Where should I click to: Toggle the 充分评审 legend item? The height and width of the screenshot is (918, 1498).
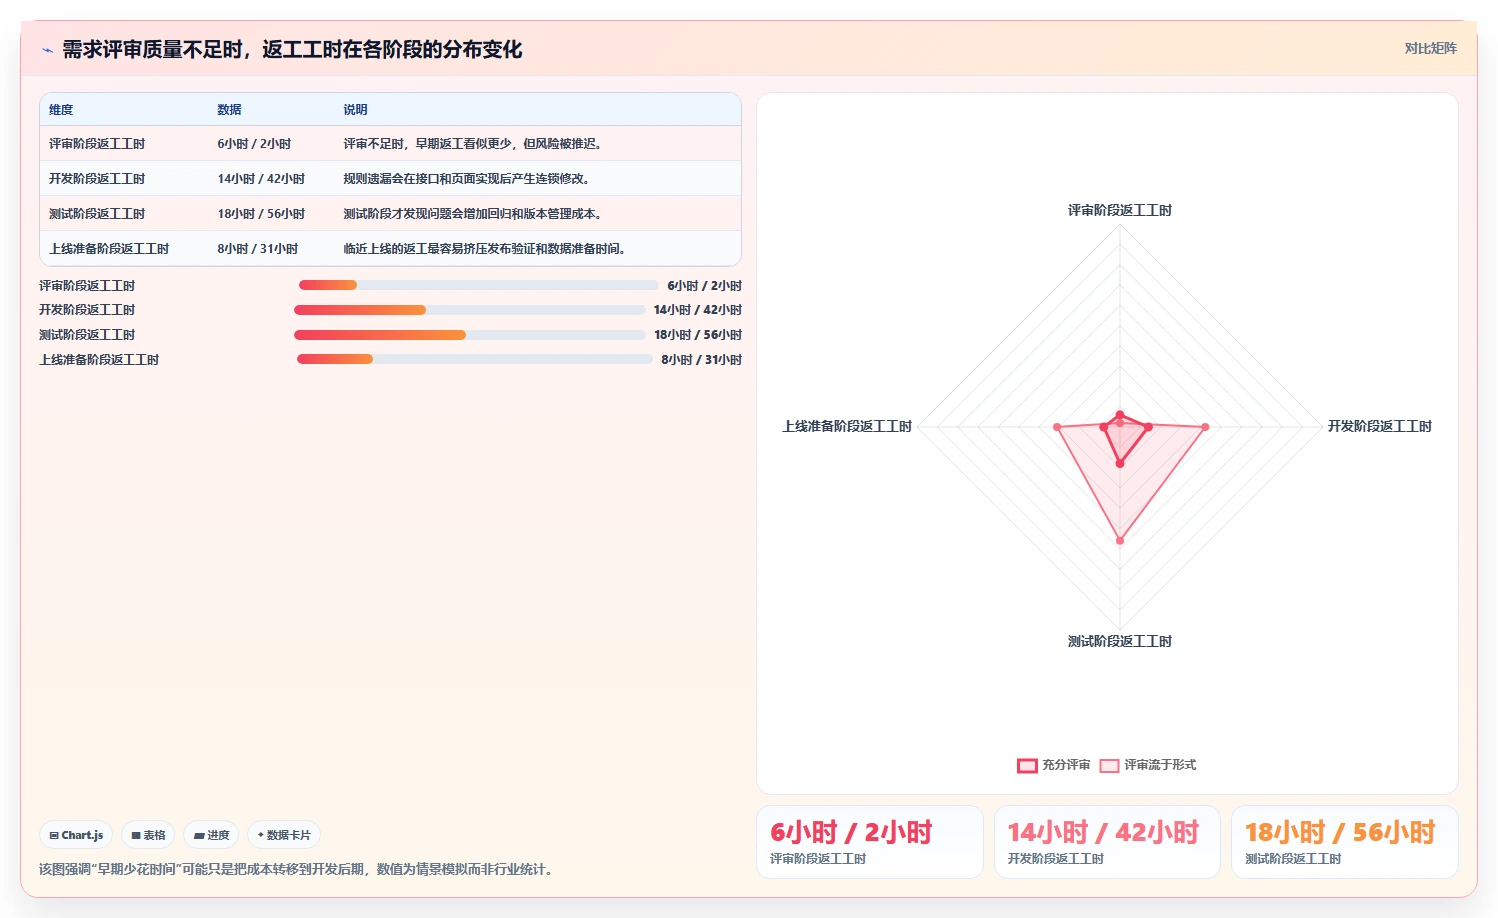pos(1053,765)
